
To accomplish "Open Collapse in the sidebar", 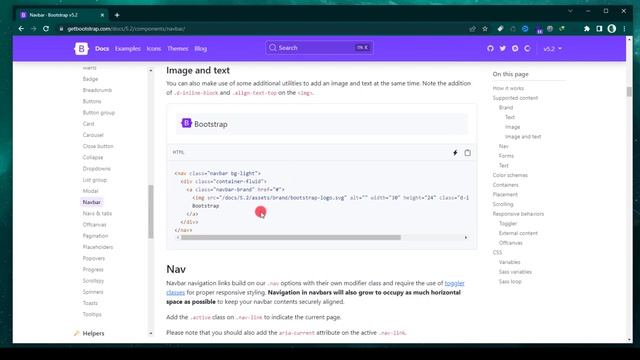I will pyautogui.click(x=93, y=157).
